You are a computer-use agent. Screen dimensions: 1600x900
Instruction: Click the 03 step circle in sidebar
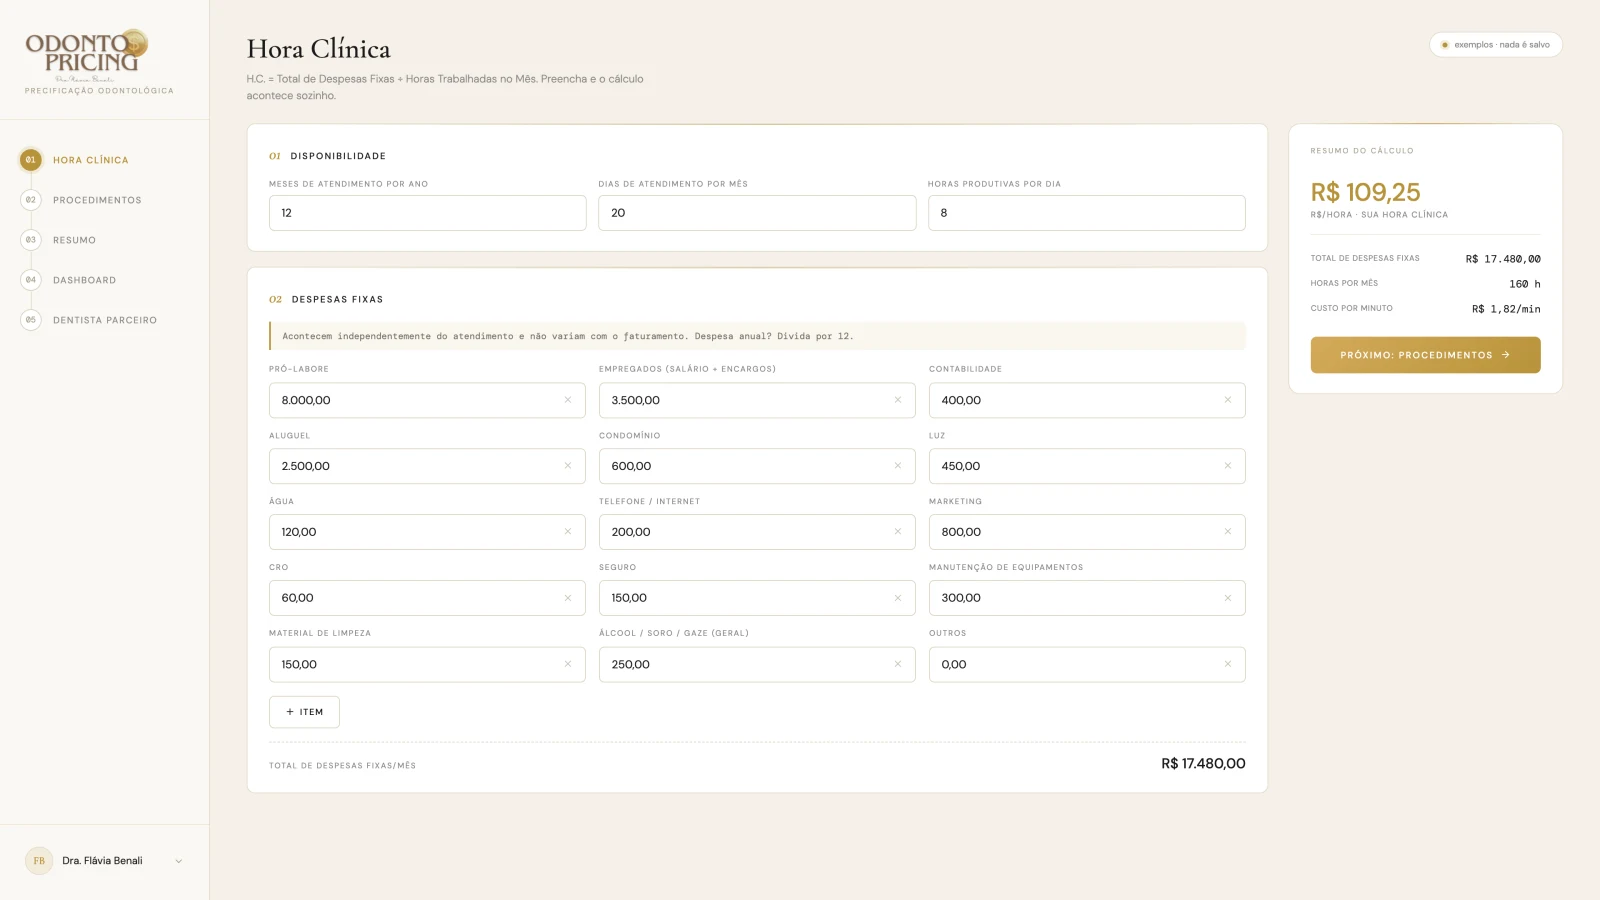click(x=31, y=240)
